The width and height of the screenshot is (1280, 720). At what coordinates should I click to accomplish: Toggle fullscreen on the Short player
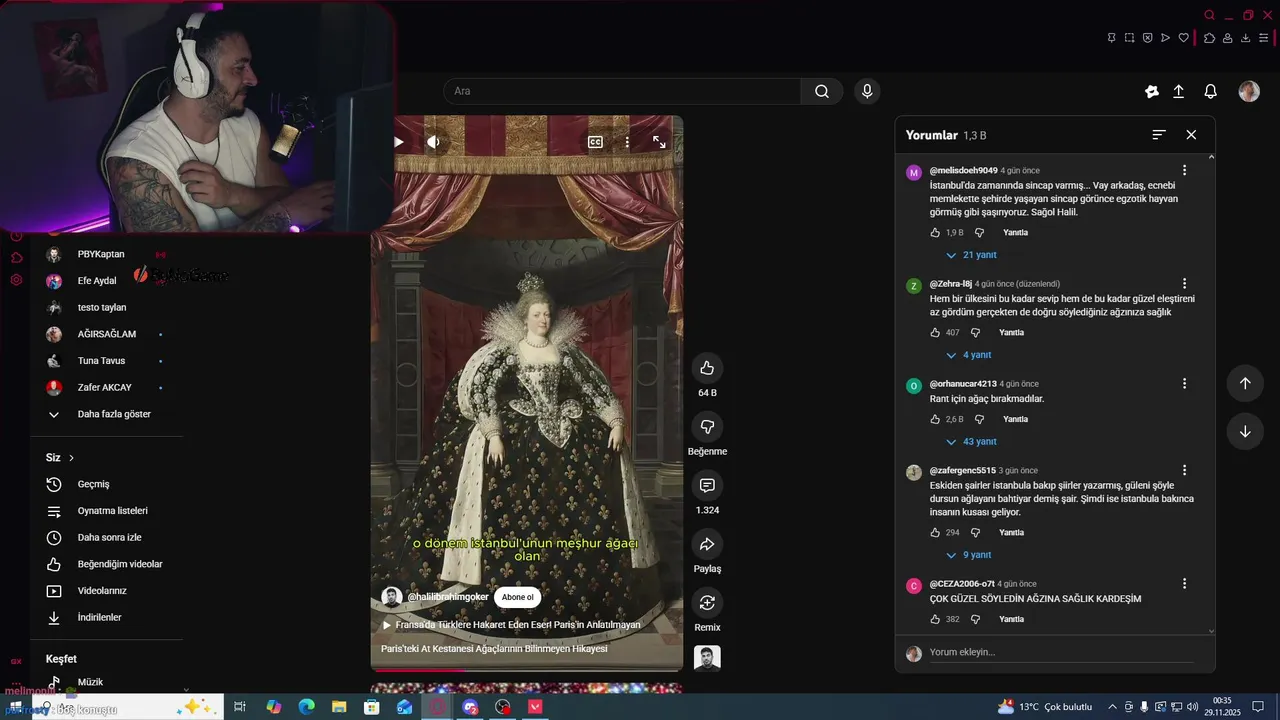coord(659,142)
